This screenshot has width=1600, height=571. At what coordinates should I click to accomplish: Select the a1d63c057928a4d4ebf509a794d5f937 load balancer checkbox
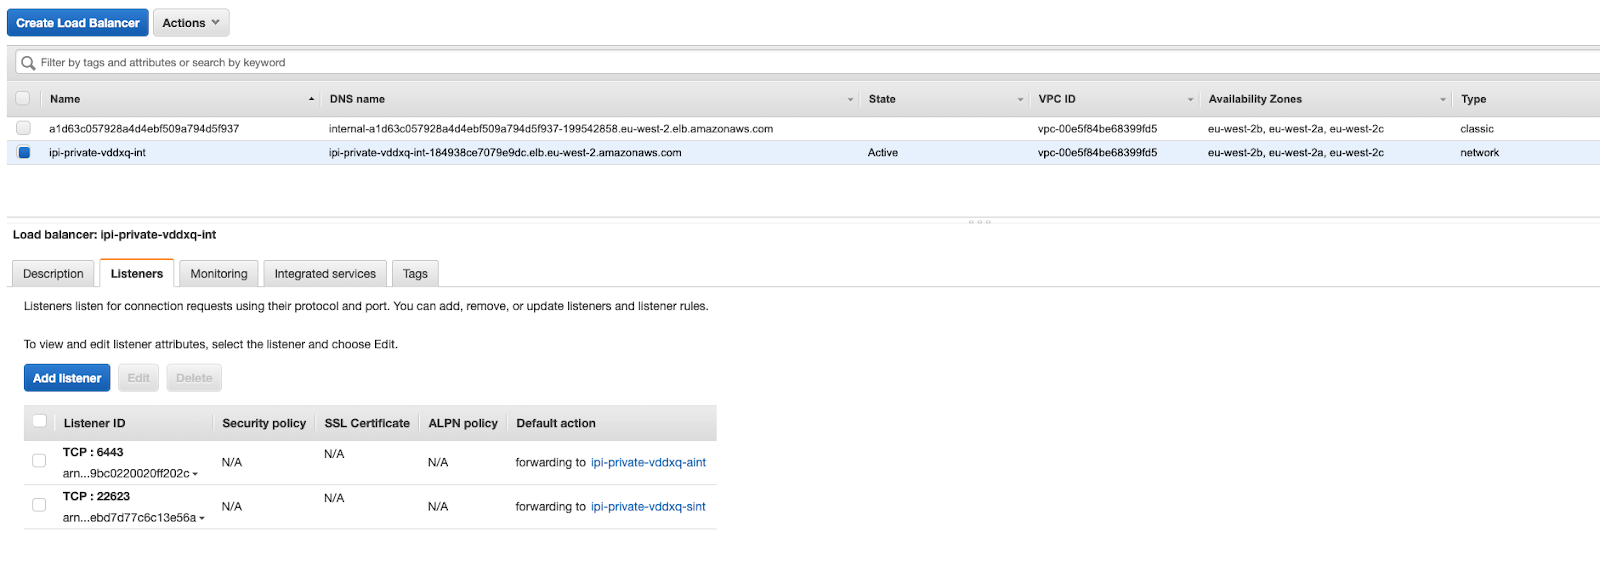coord(23,128)
